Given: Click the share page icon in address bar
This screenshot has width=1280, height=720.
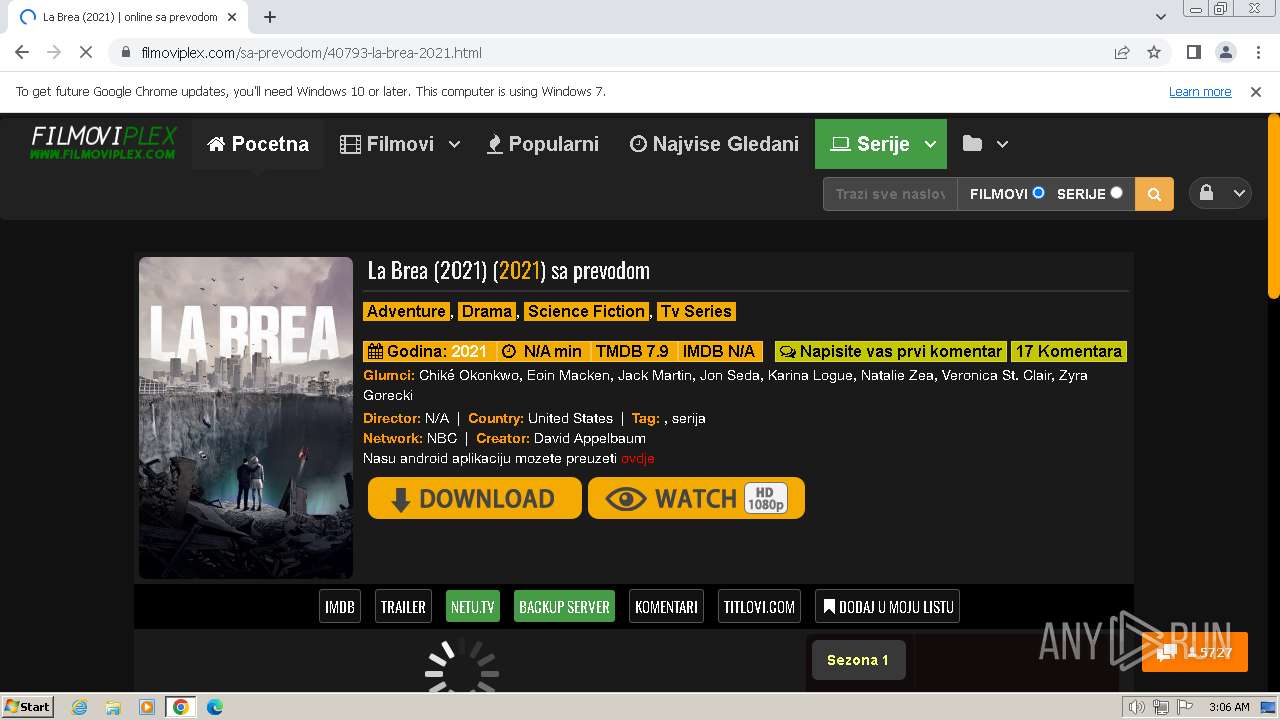Looking at the screenshot, I should (1122, 52).
